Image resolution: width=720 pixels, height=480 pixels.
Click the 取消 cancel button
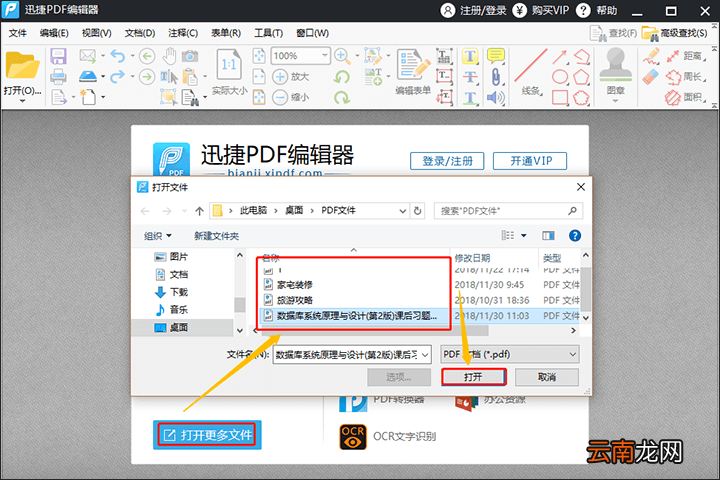[x=546, y=377]
